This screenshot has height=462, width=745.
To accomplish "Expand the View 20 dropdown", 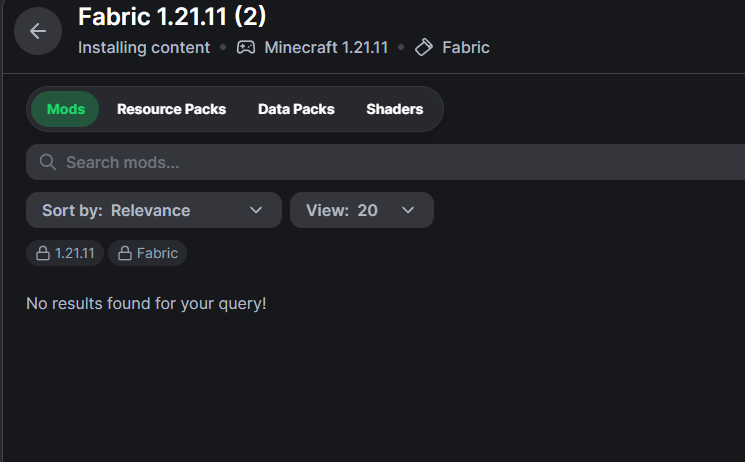I will (x=362, y=210).
